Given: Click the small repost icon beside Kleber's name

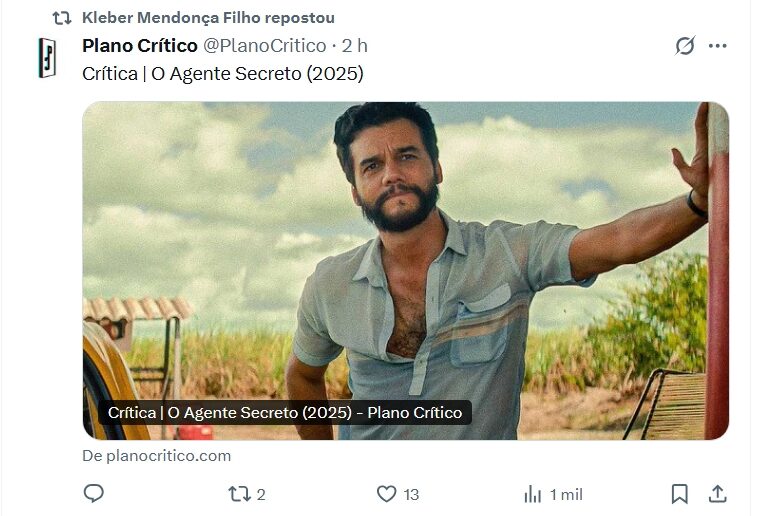Looking at the screenshot, I should pos(62,18).
